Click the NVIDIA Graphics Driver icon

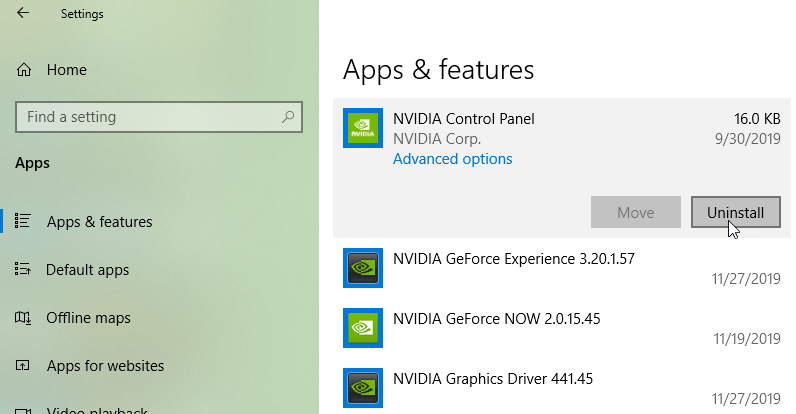click(363, 388)
